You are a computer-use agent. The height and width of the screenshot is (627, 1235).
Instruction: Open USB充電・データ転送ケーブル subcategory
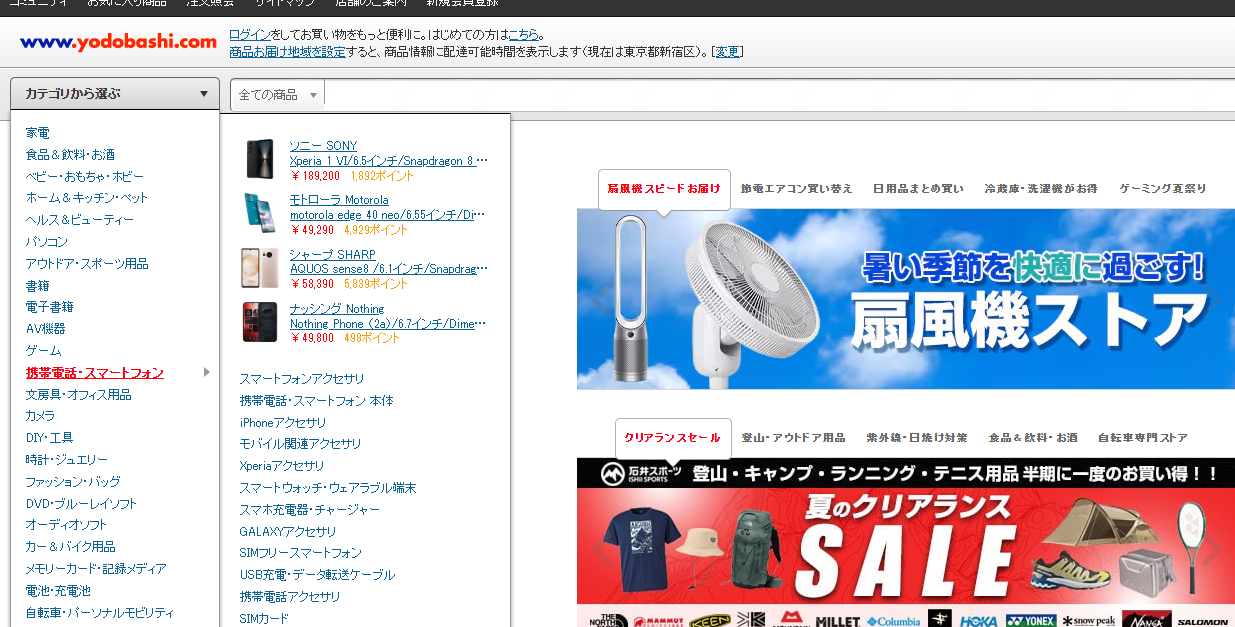[x=318, y=575]
